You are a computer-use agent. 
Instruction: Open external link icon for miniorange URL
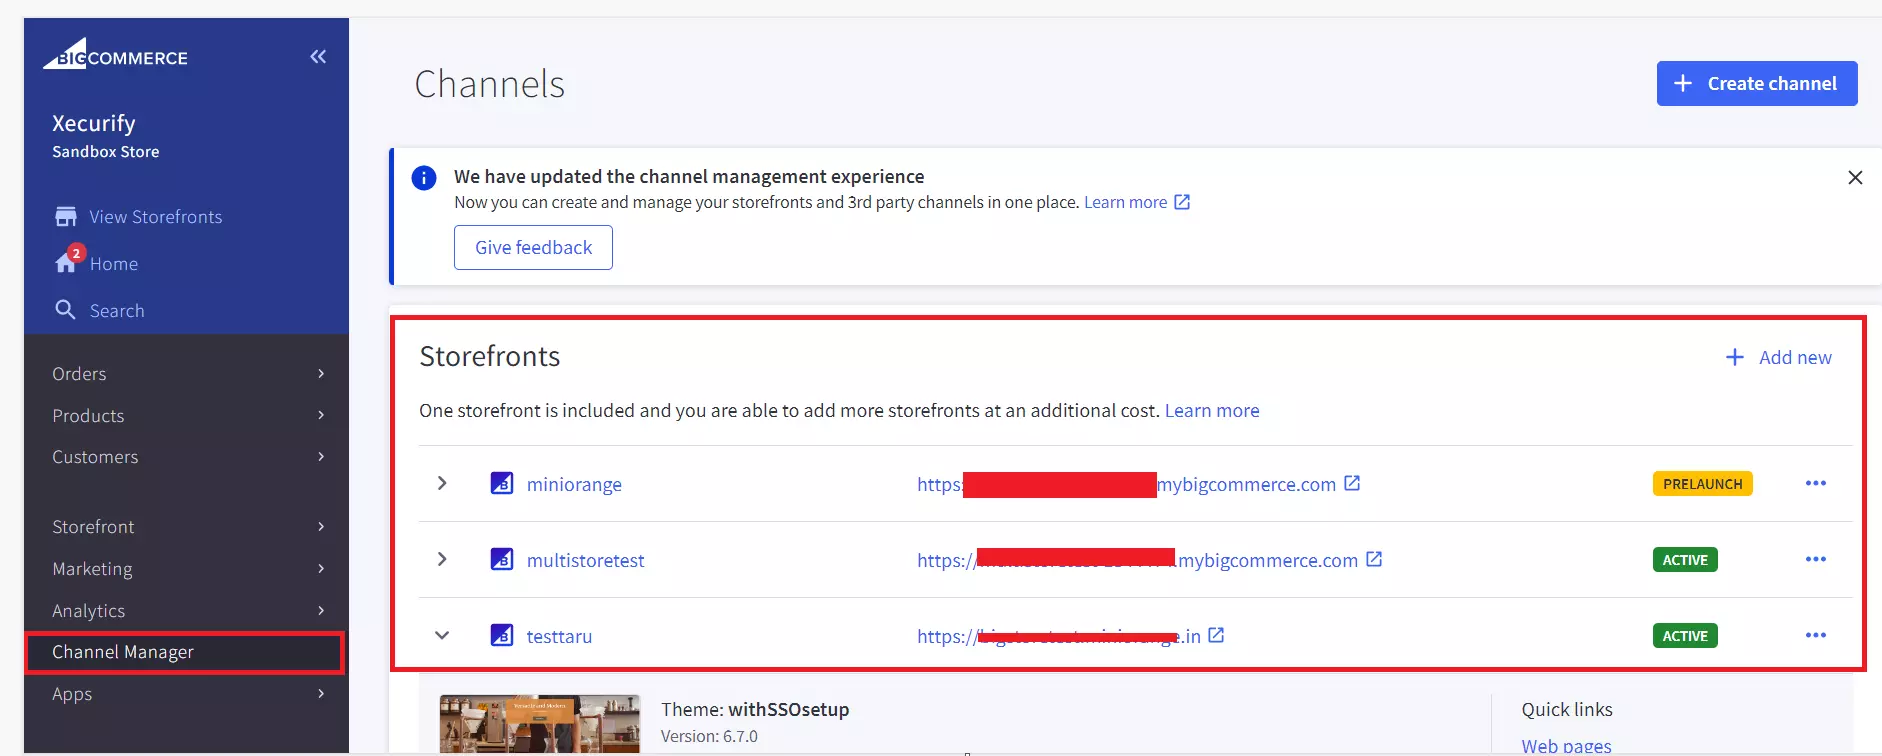point(1352,483)
